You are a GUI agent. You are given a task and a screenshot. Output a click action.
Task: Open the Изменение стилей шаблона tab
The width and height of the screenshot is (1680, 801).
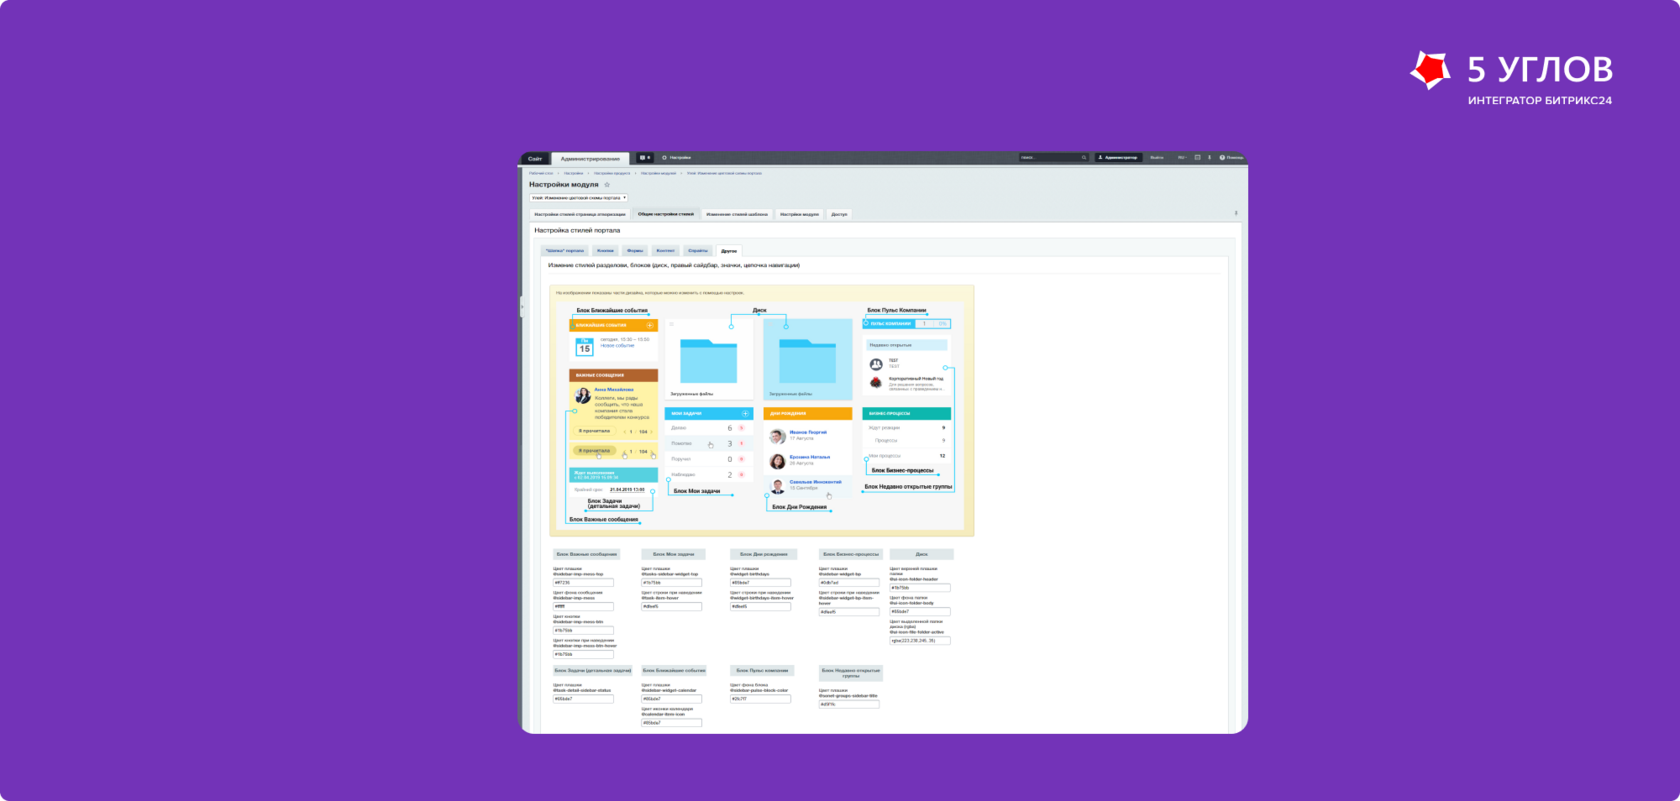point(737,214)
